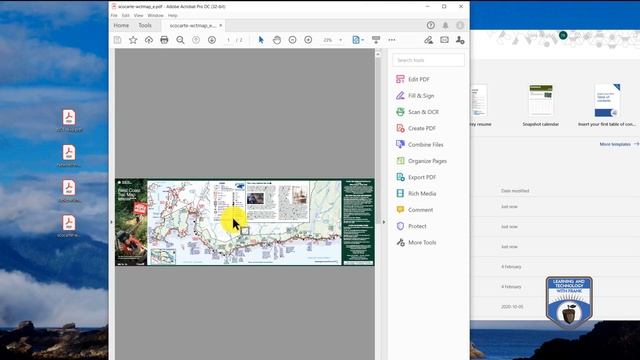The image size is (640, 360).
Task: Select the fourth PDF file on desktop
Action: coord(69,226)
